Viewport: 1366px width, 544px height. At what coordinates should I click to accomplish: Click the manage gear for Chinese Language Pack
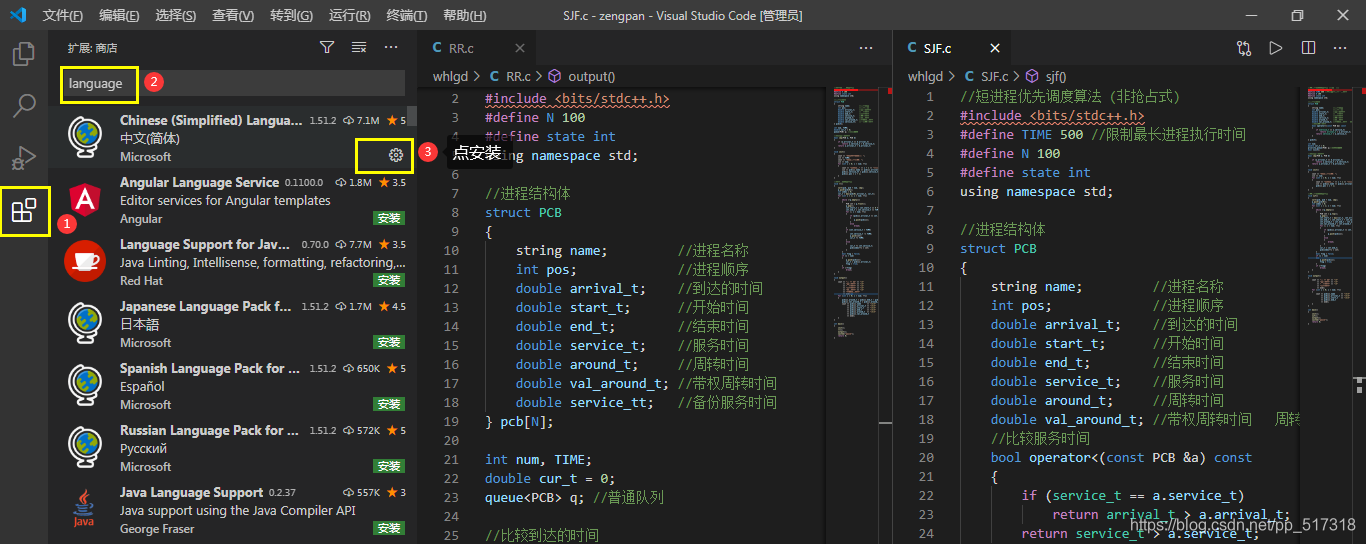click(x=396, y=155)
